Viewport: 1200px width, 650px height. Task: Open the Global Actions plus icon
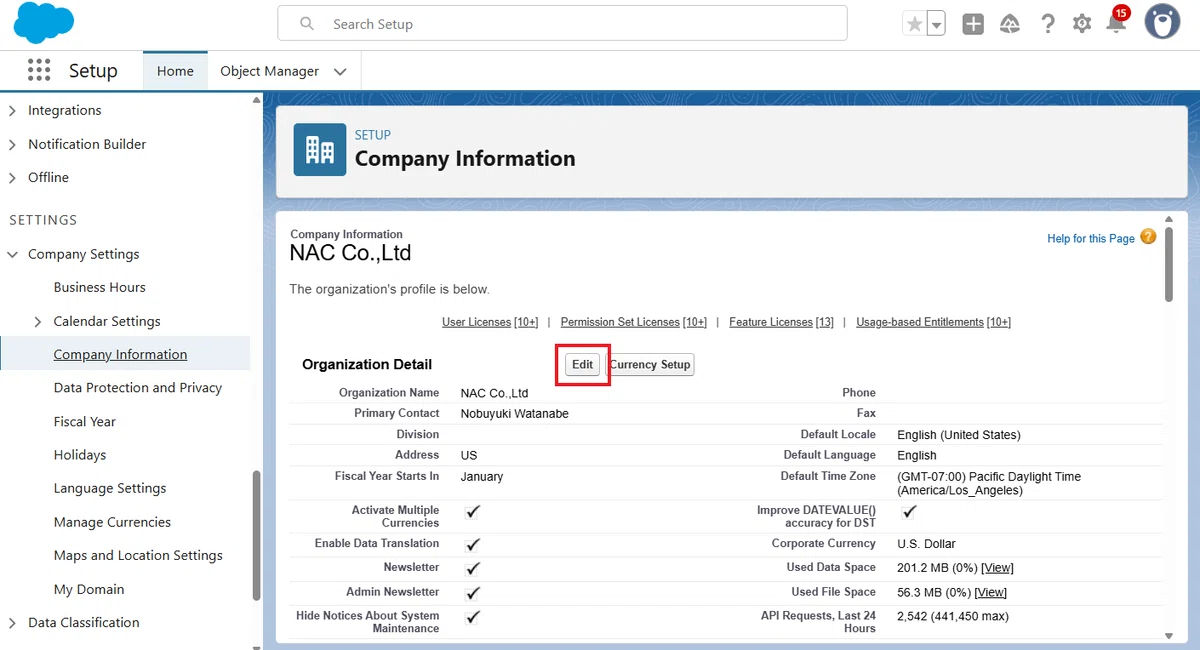pos(973,24)
